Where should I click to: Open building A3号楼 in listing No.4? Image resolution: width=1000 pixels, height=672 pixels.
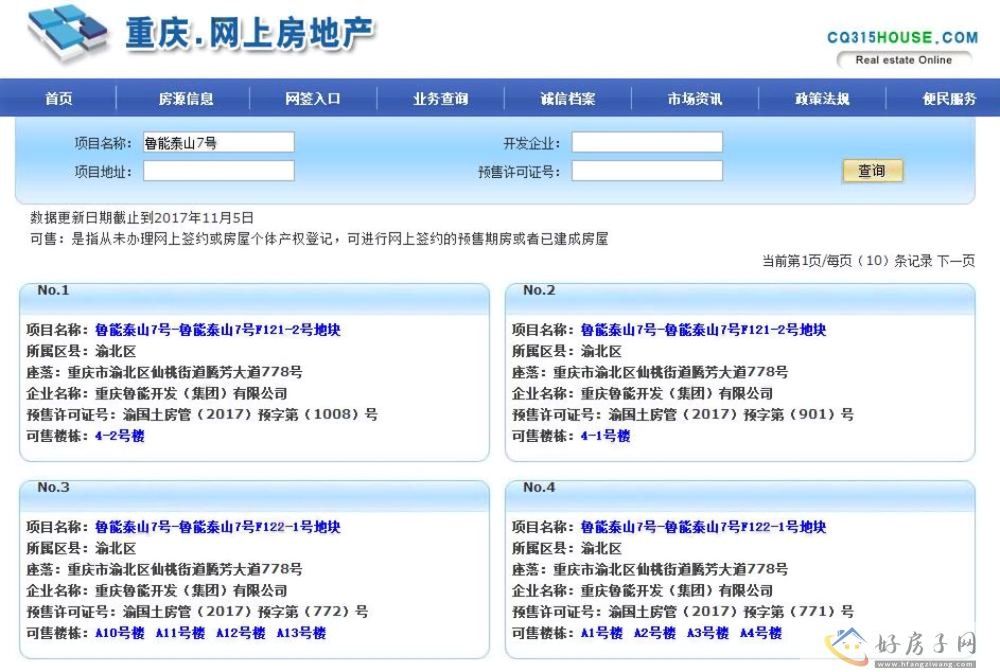708,633
